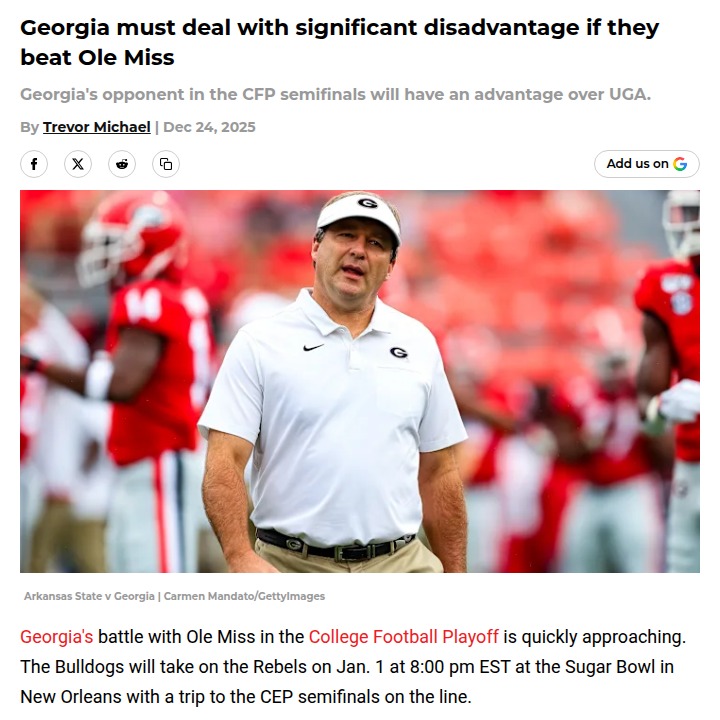This screenshot has height=720, width=720.
Task: Click the 'By' label before the author name
Action: coord(29,127)
